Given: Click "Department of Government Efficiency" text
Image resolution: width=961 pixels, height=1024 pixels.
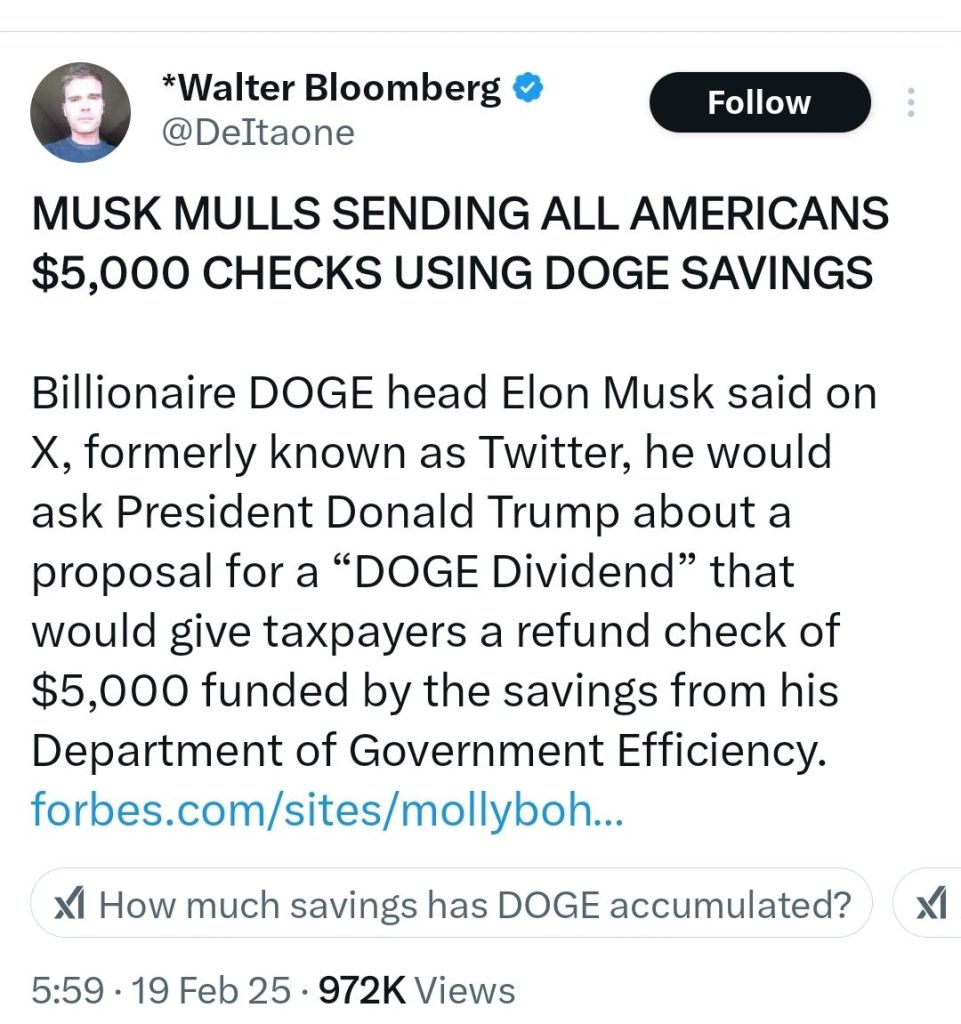Looking at the screenshot, I should (x=429, y=750).
